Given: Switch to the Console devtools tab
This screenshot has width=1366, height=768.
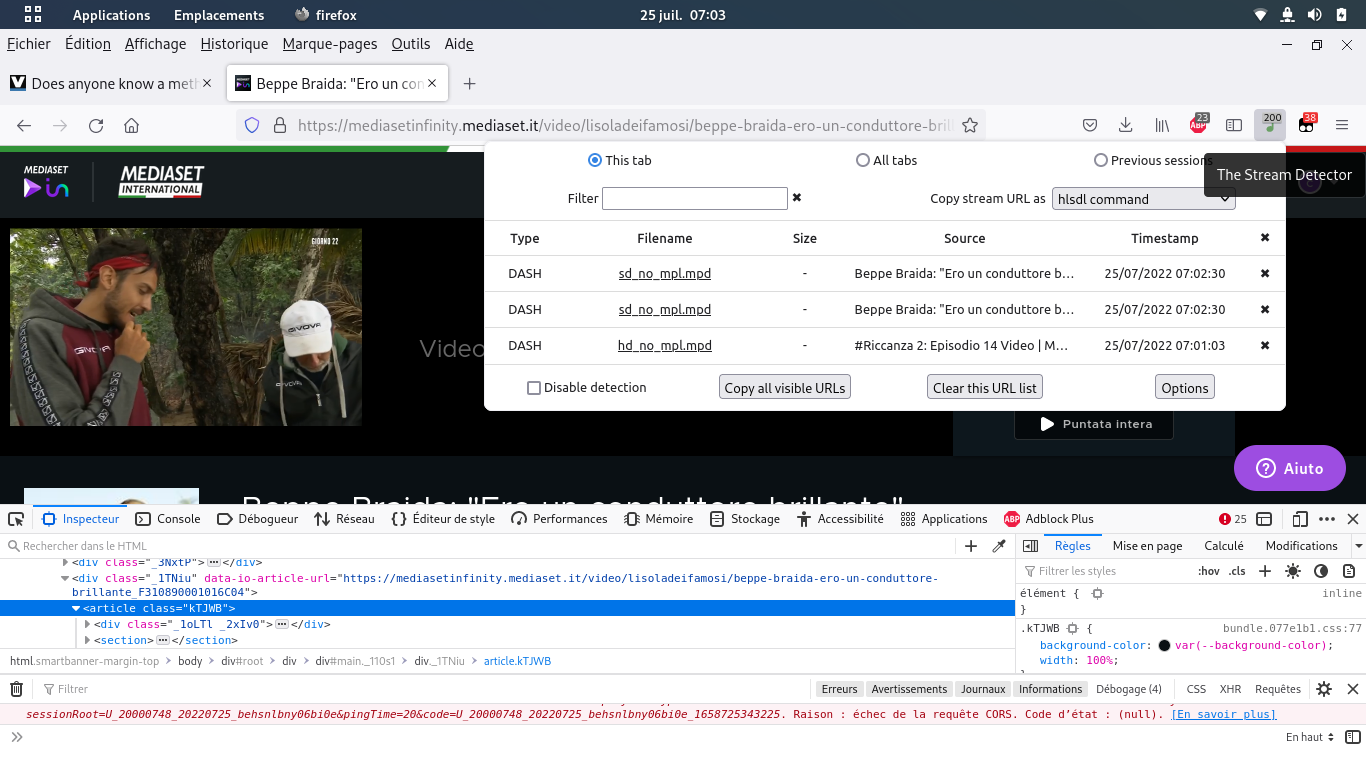Looking at the screenshot, I should (168, 519).
